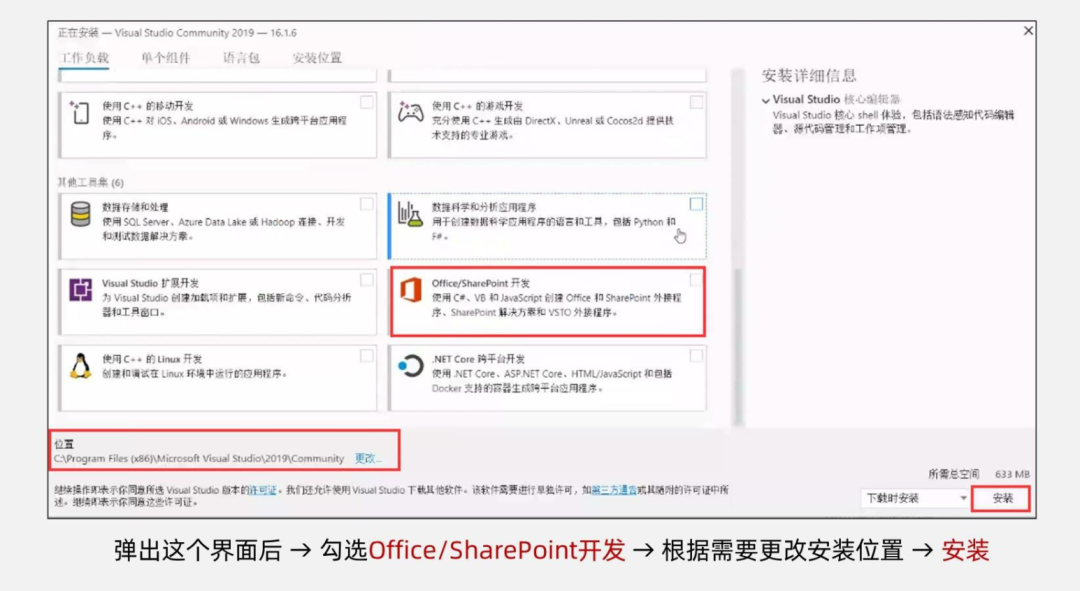Tick the data science and analytics checkbox
Screen dimensions: 1080x591
696,204
